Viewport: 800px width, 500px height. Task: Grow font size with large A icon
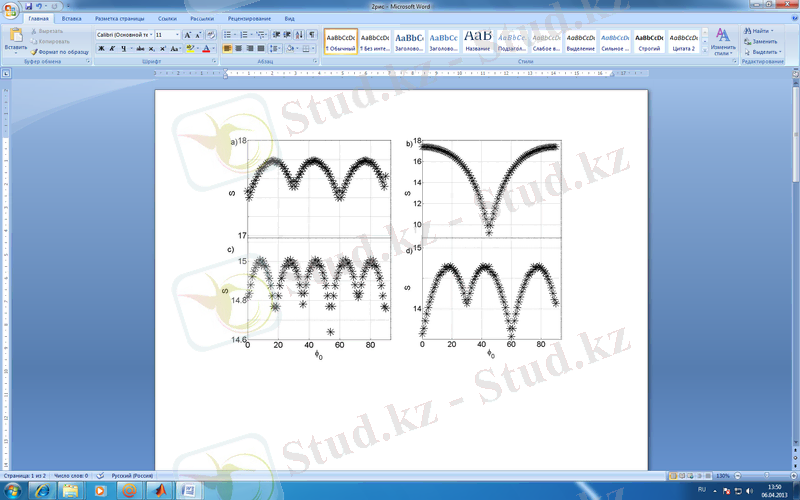click(187, 35)
